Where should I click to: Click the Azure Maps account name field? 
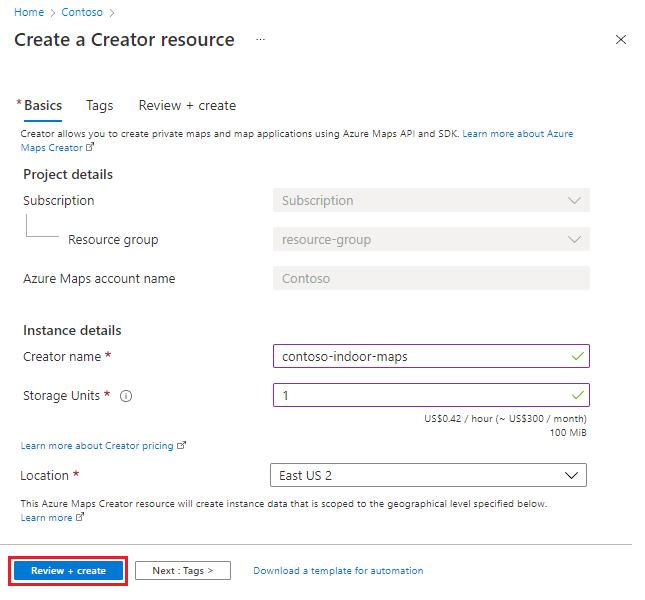click(431, 279)
